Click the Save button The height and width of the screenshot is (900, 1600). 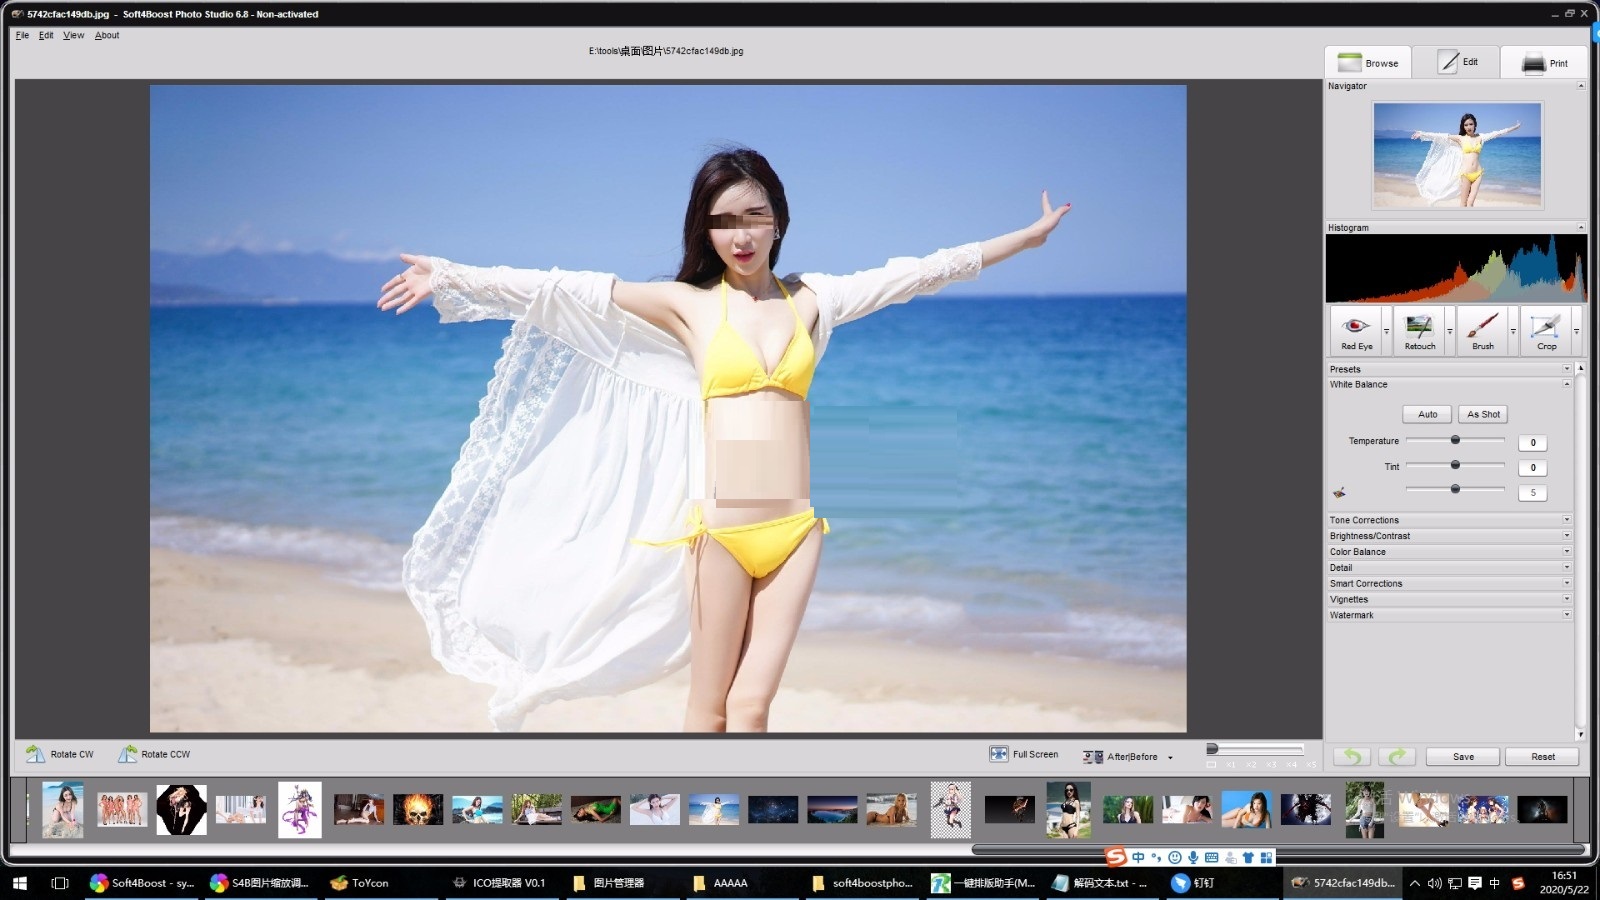coord(1462,756)
